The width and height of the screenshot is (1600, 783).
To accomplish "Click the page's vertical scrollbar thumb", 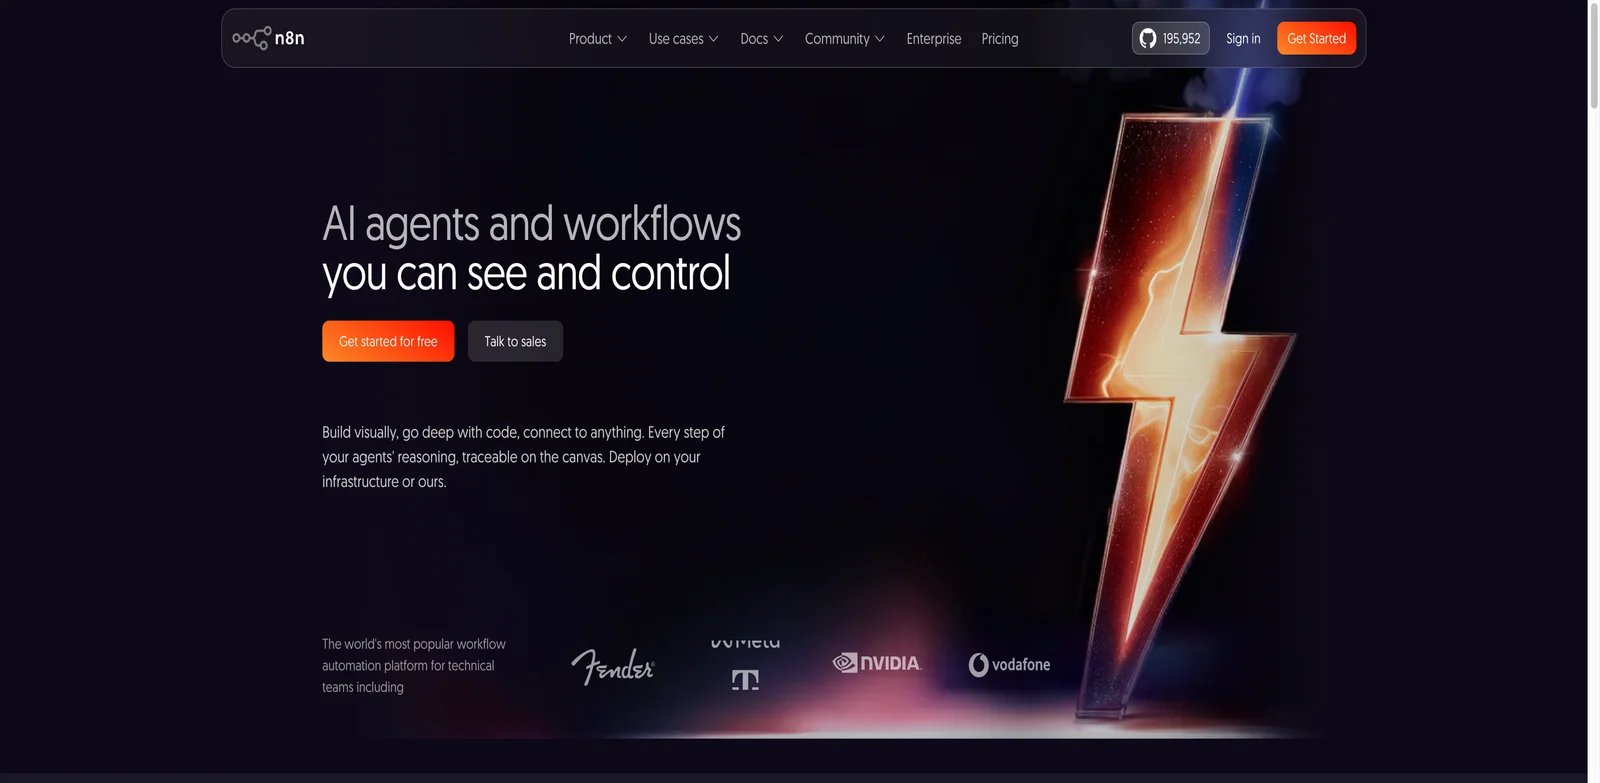I will coord(1594,55).
